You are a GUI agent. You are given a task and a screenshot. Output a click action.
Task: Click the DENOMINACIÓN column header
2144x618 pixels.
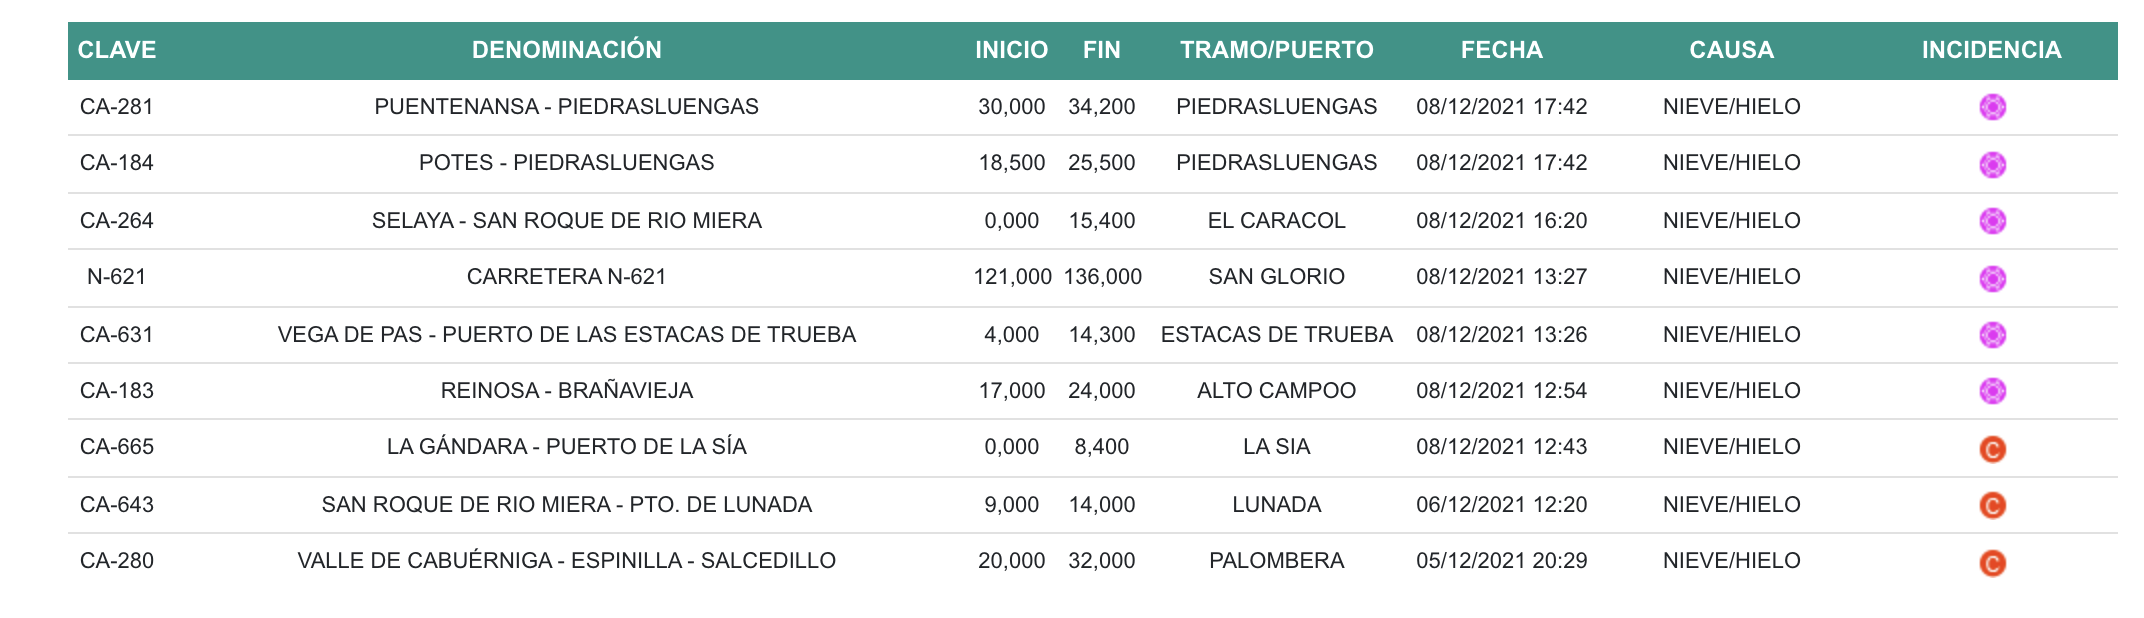tap(566, 50)
